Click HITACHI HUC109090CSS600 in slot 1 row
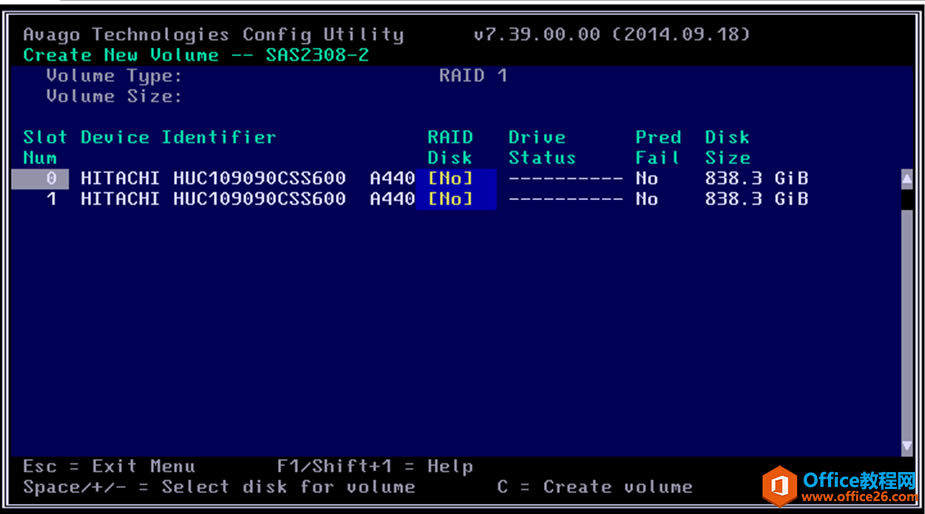This screenshot has height=514, width=925. pyautogui.click(x=213, y=199)
